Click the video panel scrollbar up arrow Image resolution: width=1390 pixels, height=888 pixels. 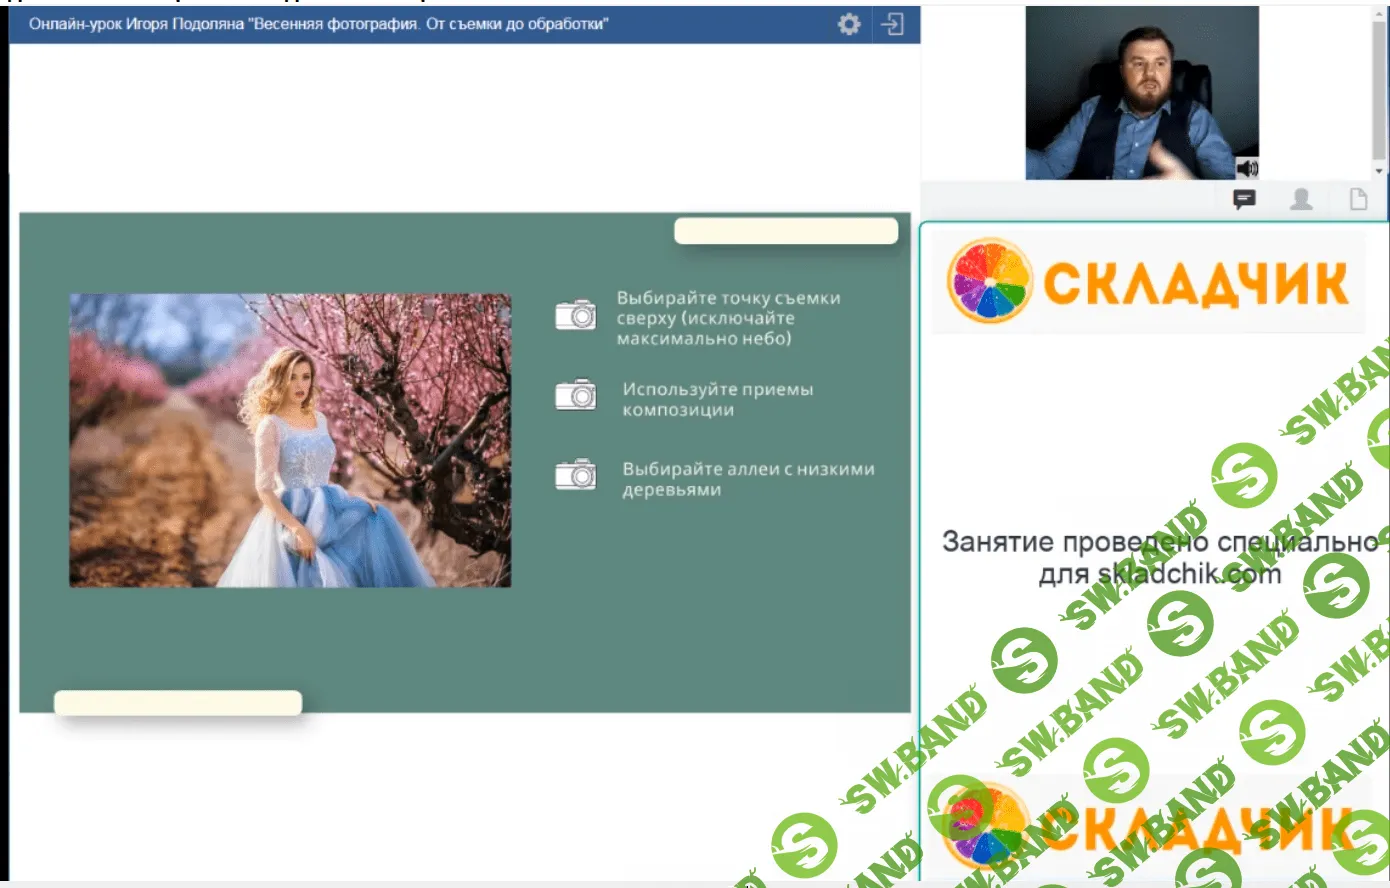click(x=1380, y=12)
